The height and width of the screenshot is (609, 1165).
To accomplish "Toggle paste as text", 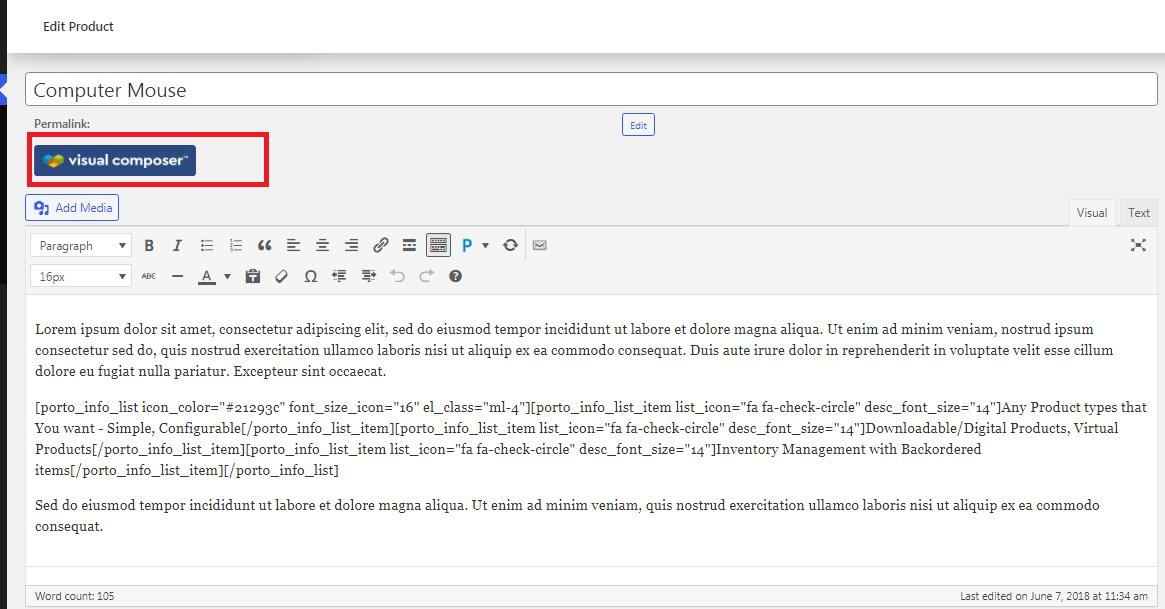I will (253, 276).
